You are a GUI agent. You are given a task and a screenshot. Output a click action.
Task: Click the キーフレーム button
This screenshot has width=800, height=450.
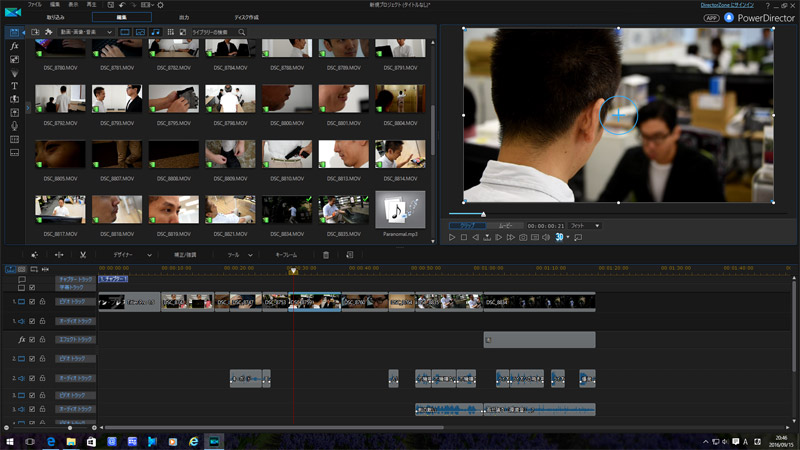coord(286,255)
